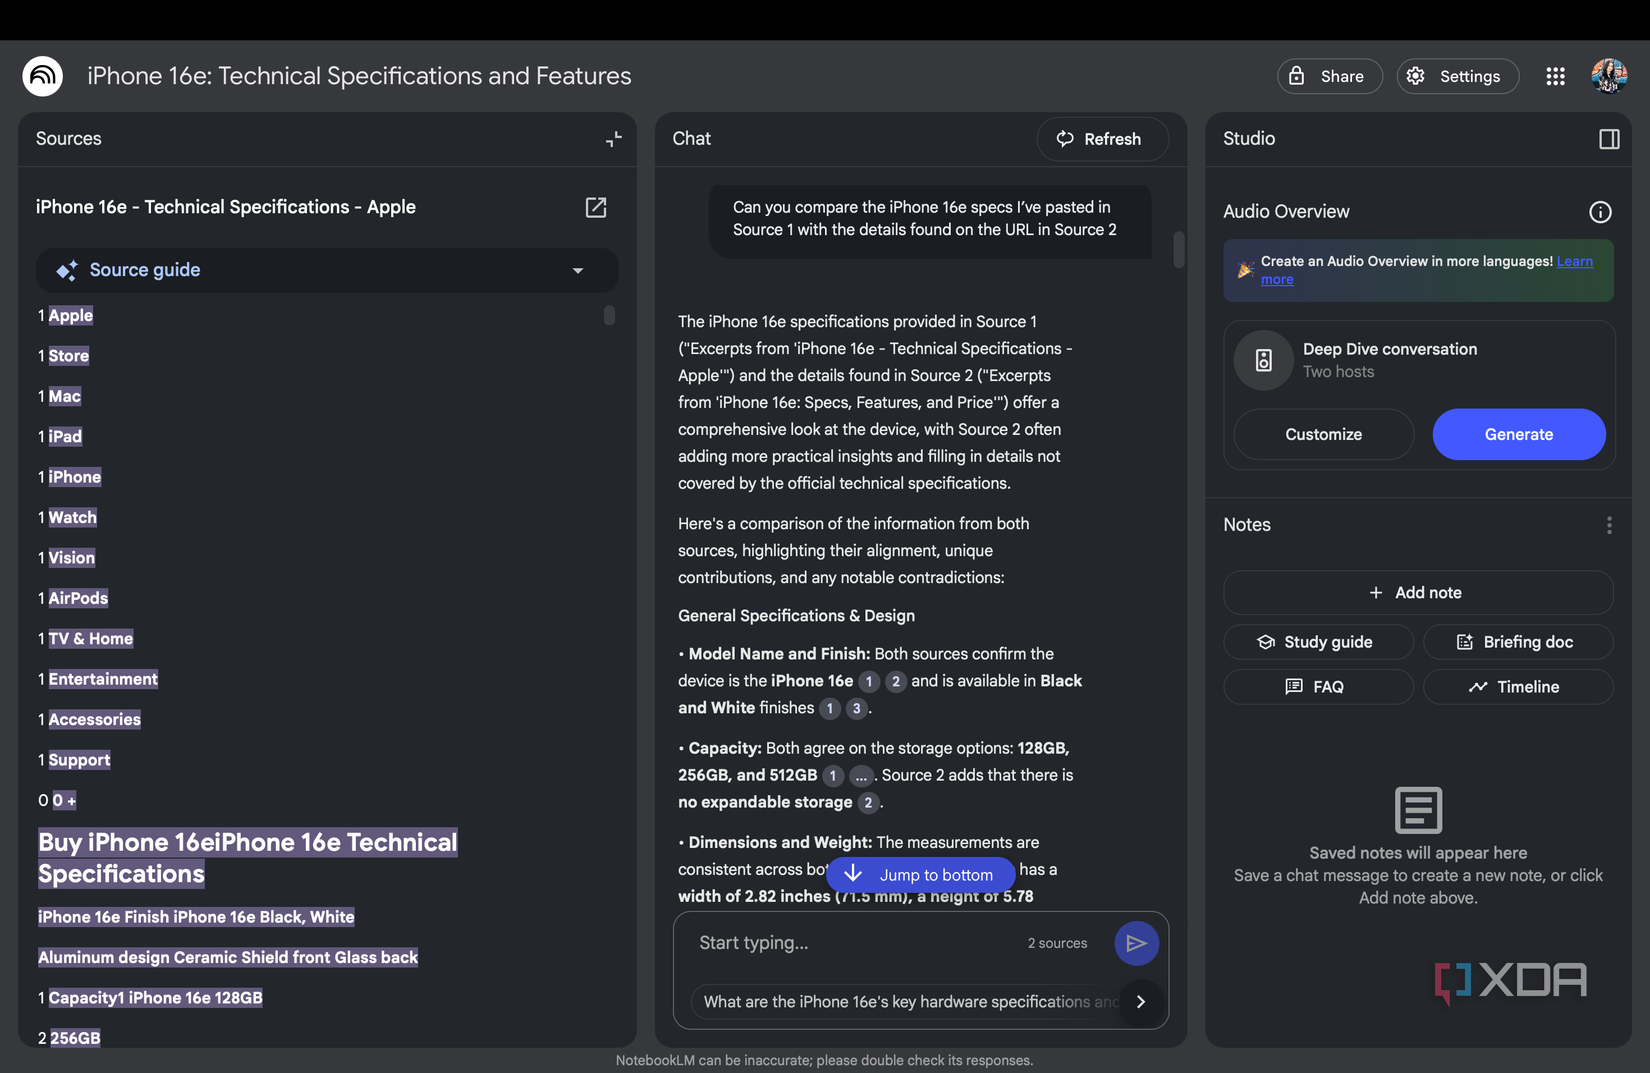
Task: Click the Sources panel scrollbar thumb
Action: [x=609, y=315]
